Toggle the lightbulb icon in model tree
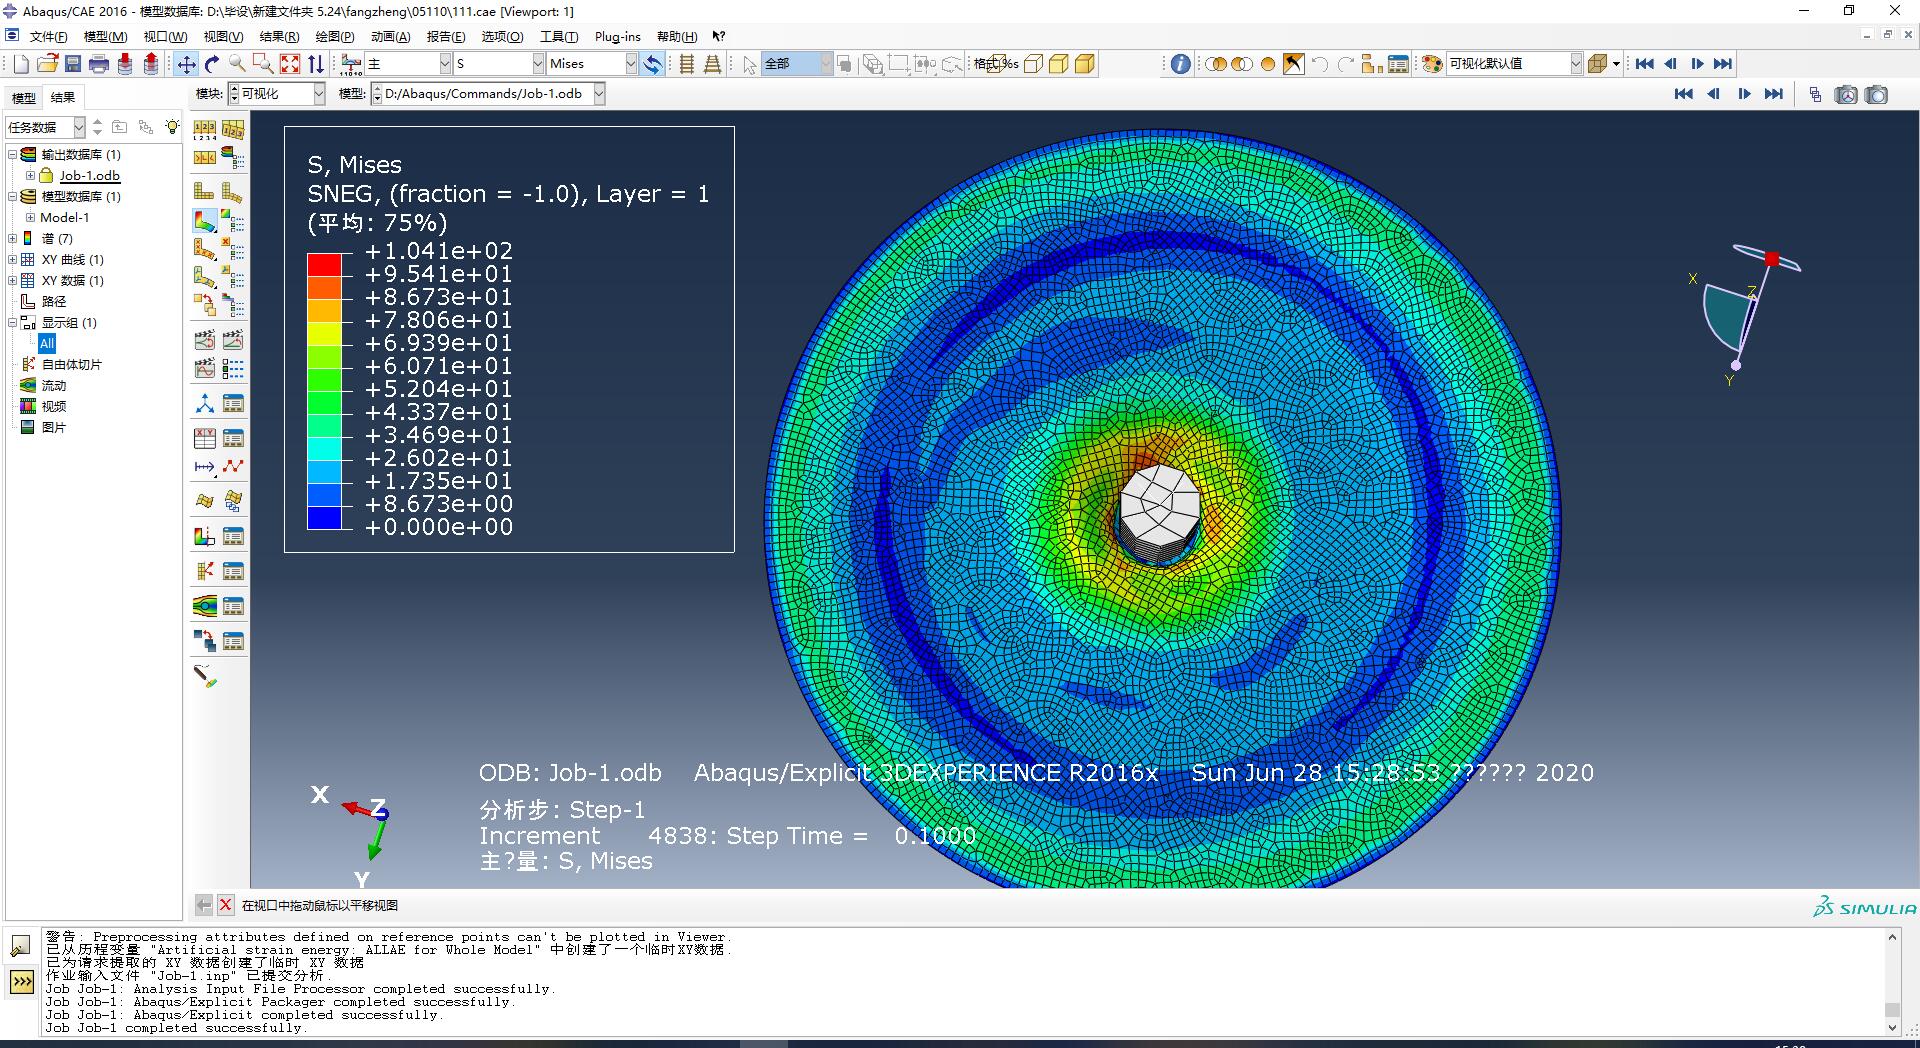The width and height of the screenshot is (1920, 1048). coord(172,127)
